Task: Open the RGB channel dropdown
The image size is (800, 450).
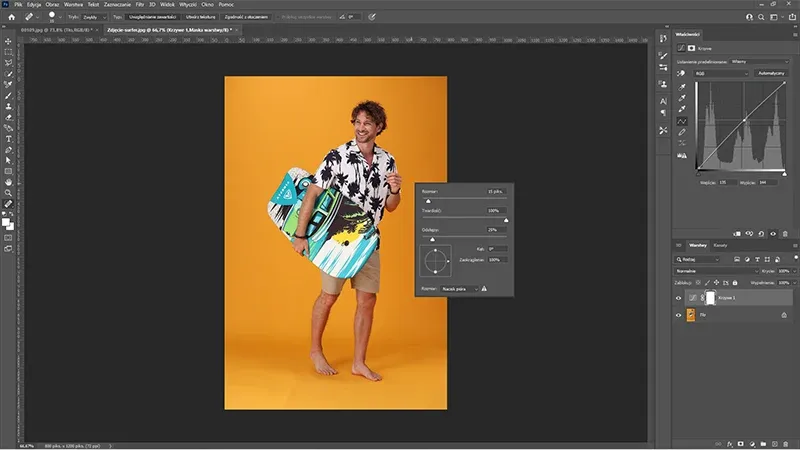Action: 721,73
